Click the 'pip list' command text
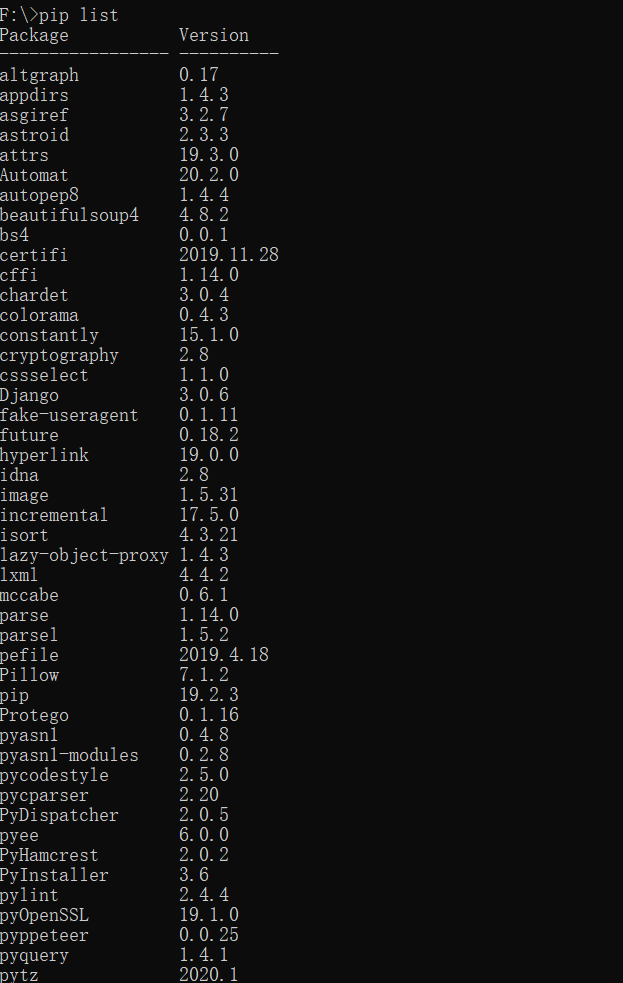This screenshot has width=623, height=983. 78,15
